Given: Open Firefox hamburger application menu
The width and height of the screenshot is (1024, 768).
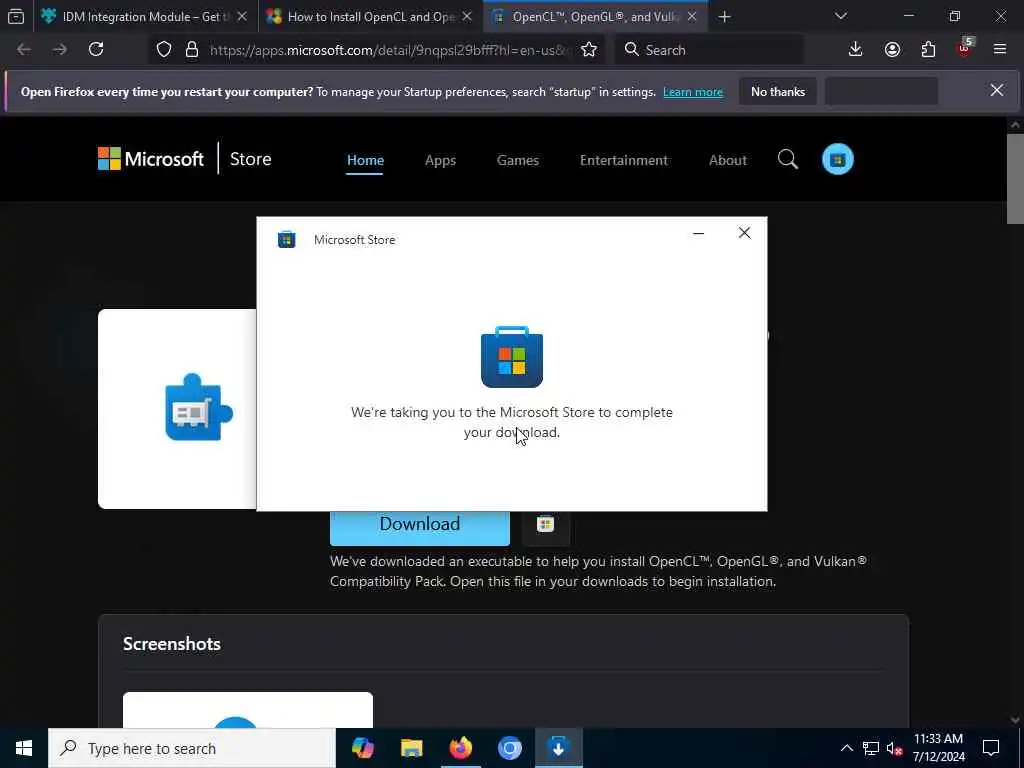Looking at the screenshot, I should coord(1000,50).
